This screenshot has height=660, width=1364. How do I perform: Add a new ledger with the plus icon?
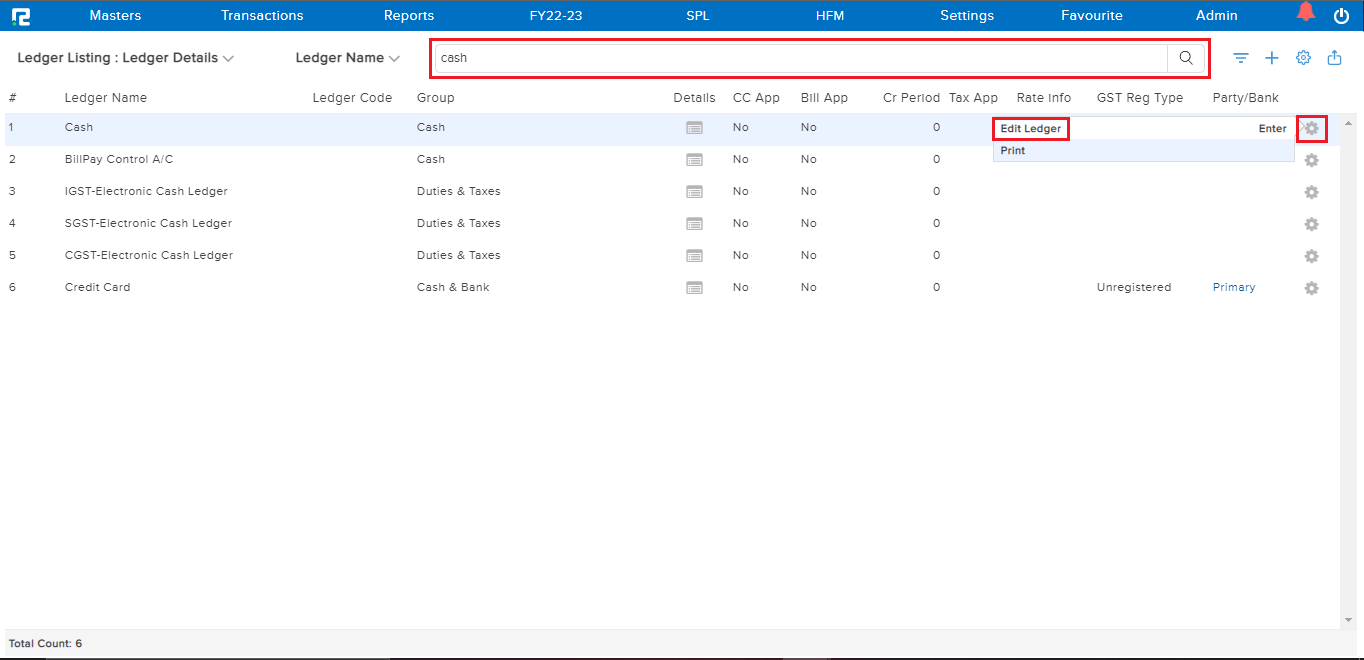[1272, 58]
